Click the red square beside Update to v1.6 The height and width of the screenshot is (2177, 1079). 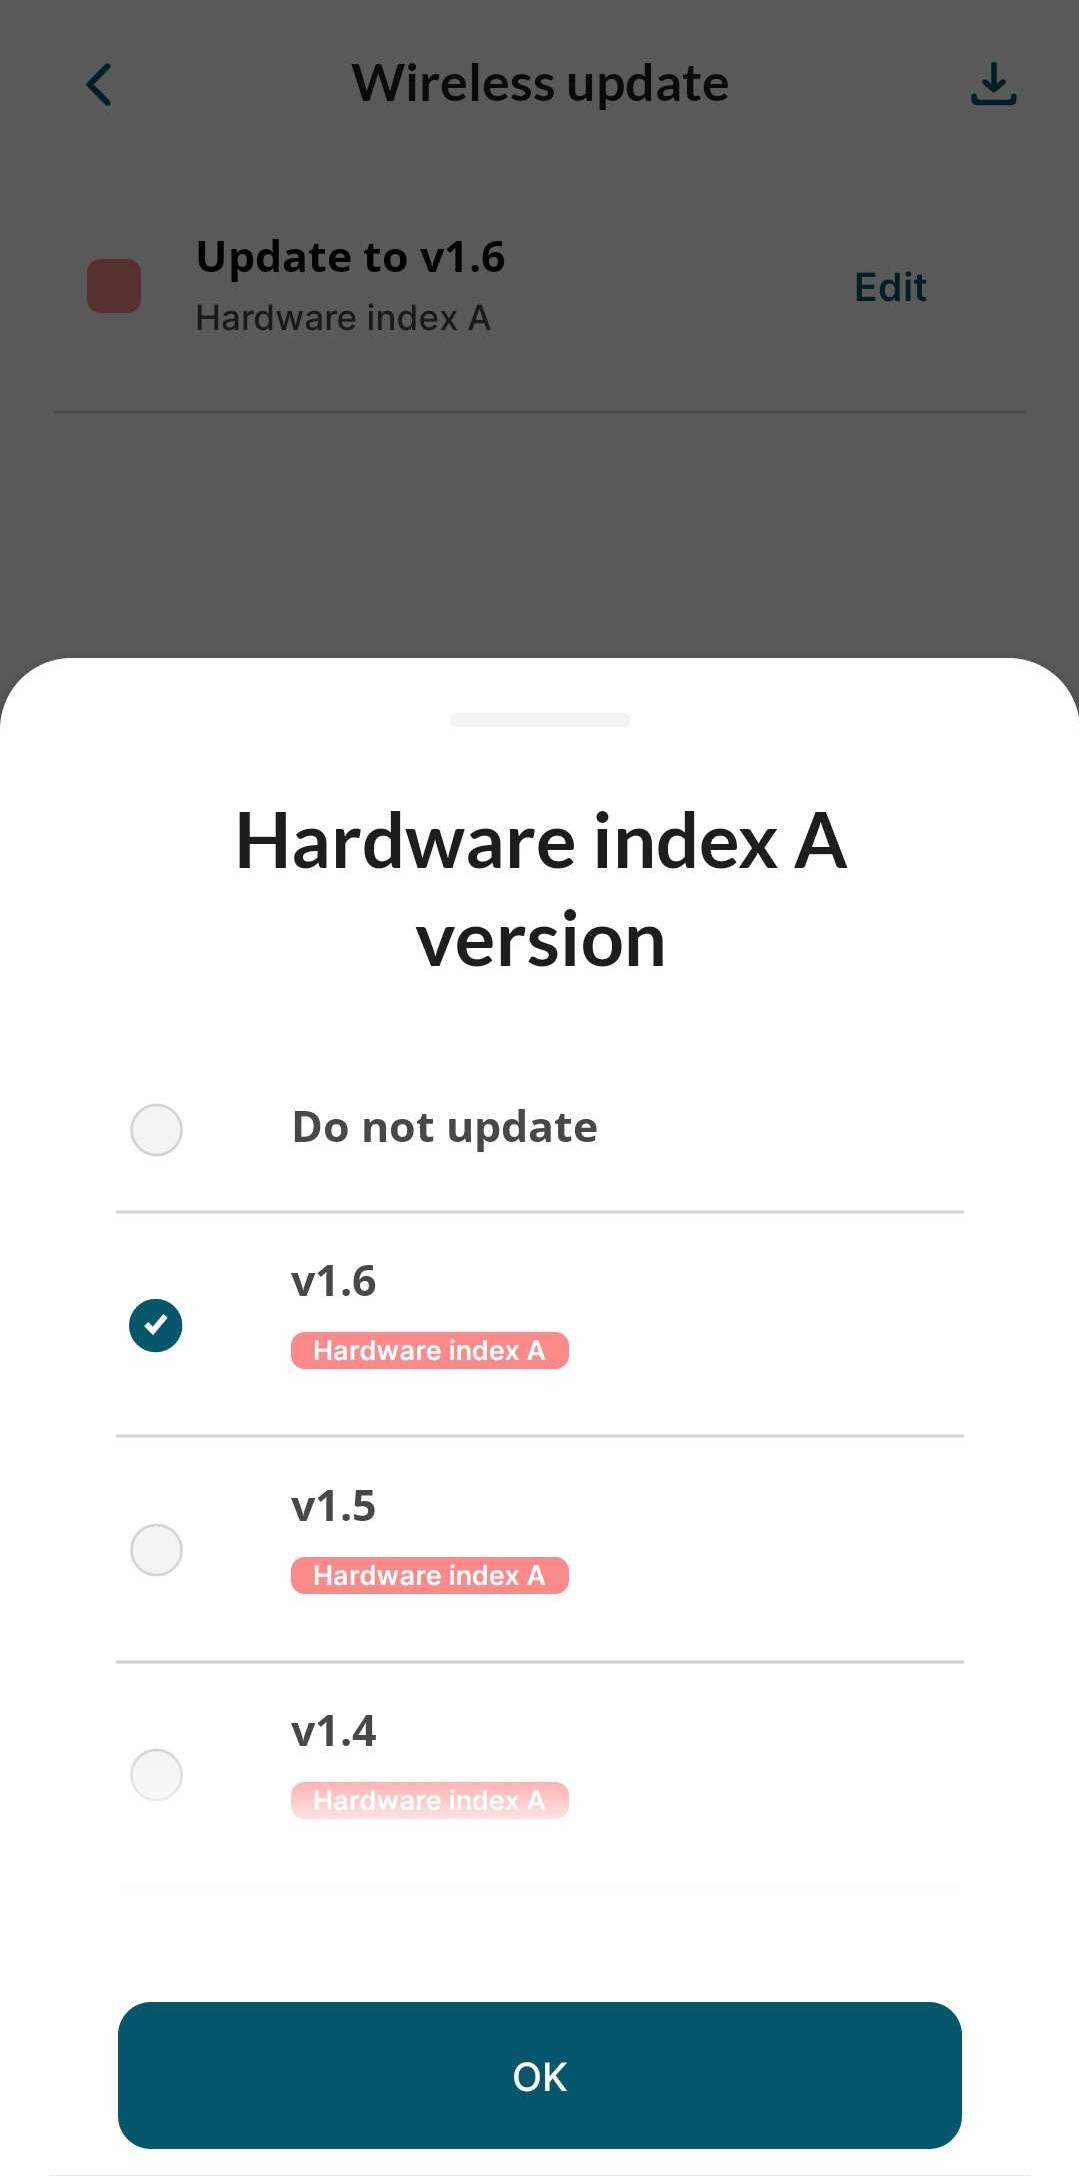(x=114, y=286)
